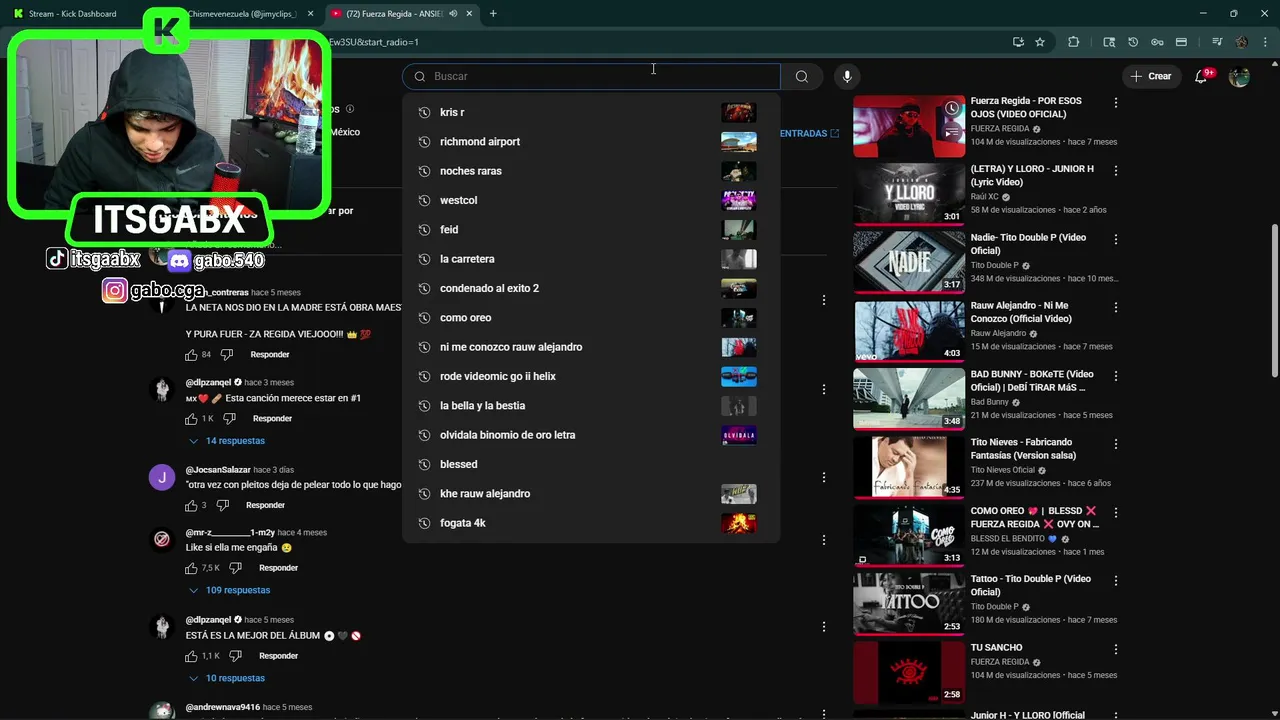Open options for Y LLORO lyric video
1280x720 pixels.
click(1116, 171)
